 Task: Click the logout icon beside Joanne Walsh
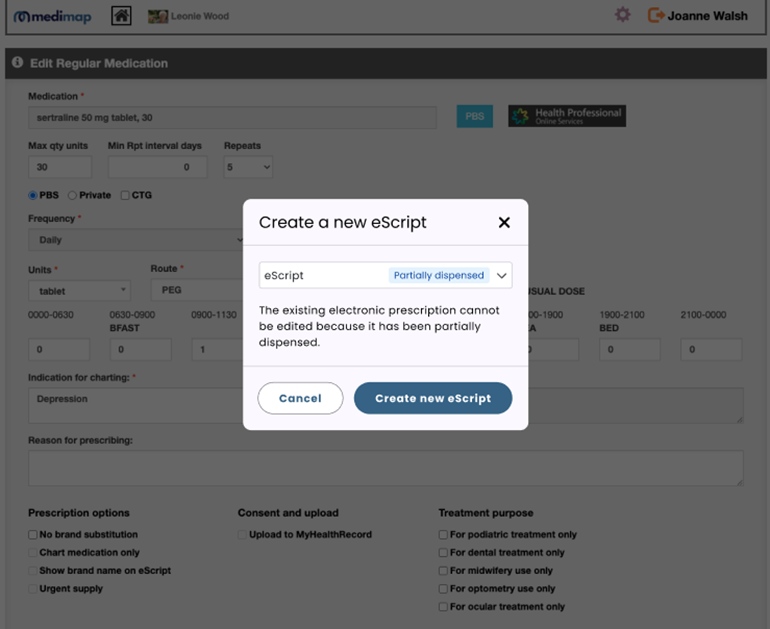pyautogui.click(x=656, y=15)
